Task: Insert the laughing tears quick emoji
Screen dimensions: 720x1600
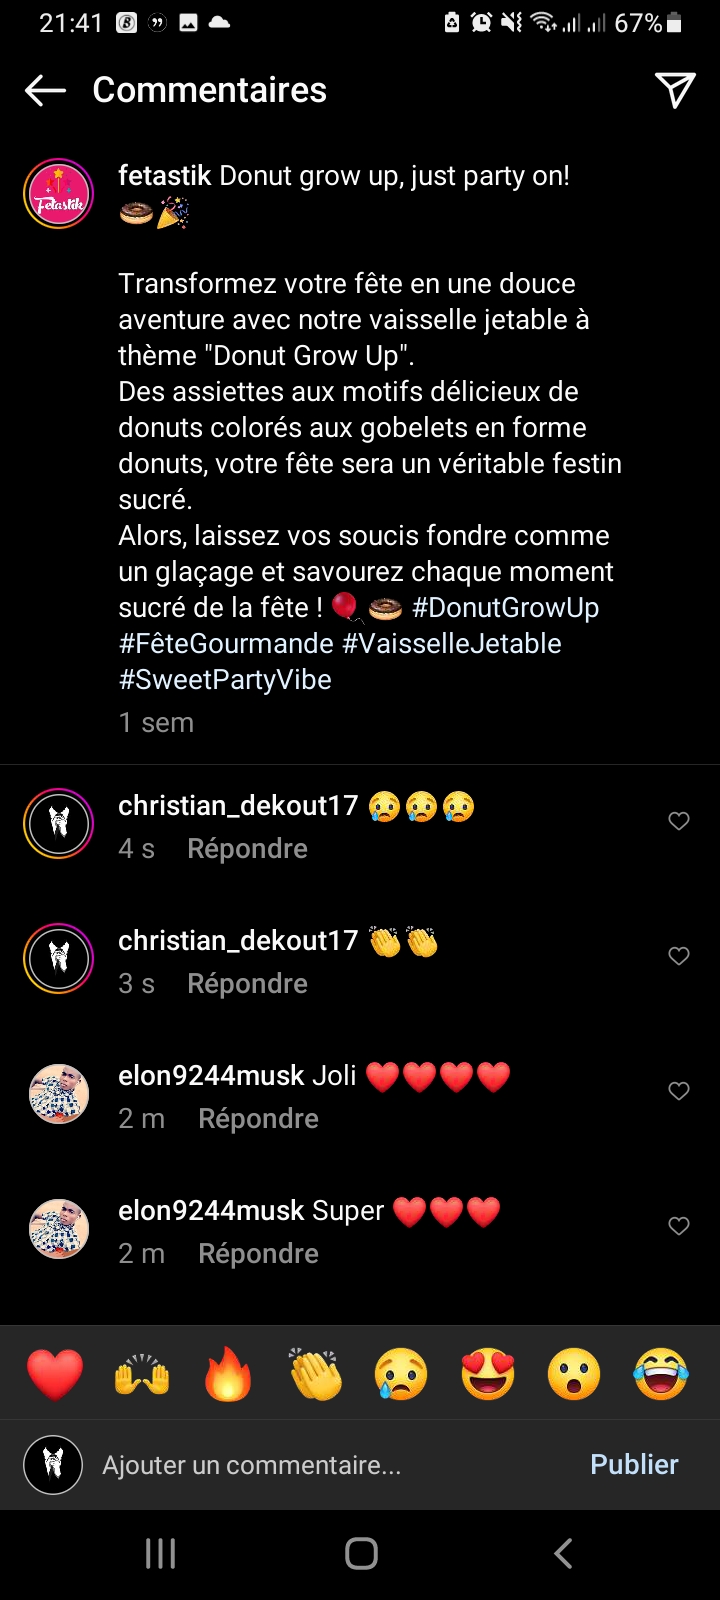Action: click(661, 1374)
